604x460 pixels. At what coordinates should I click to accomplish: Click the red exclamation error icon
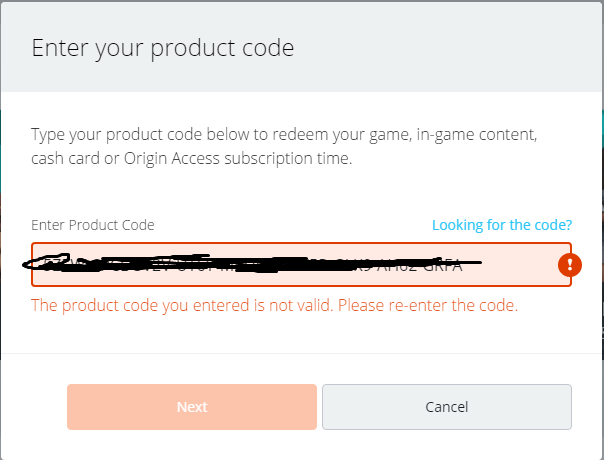[570, 265]
